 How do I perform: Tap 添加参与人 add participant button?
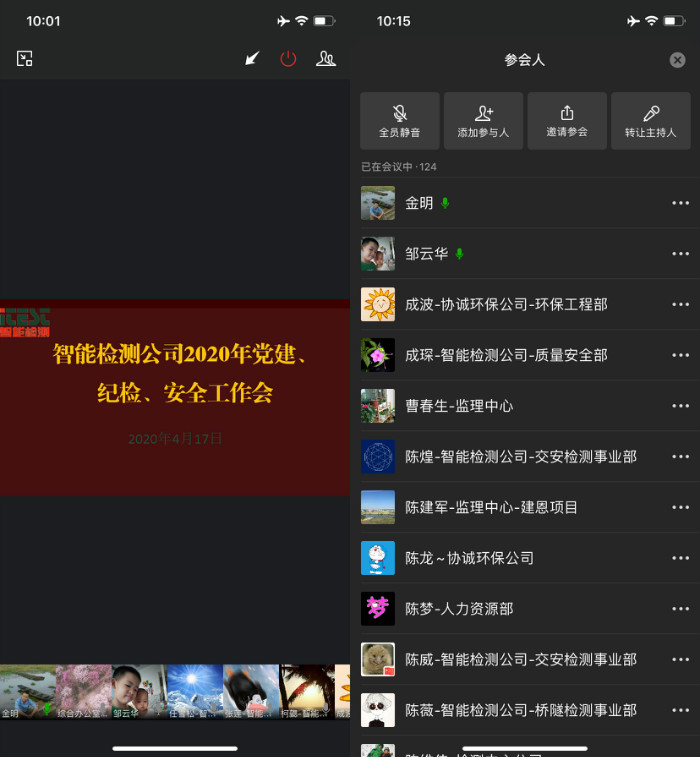(483, 121)
